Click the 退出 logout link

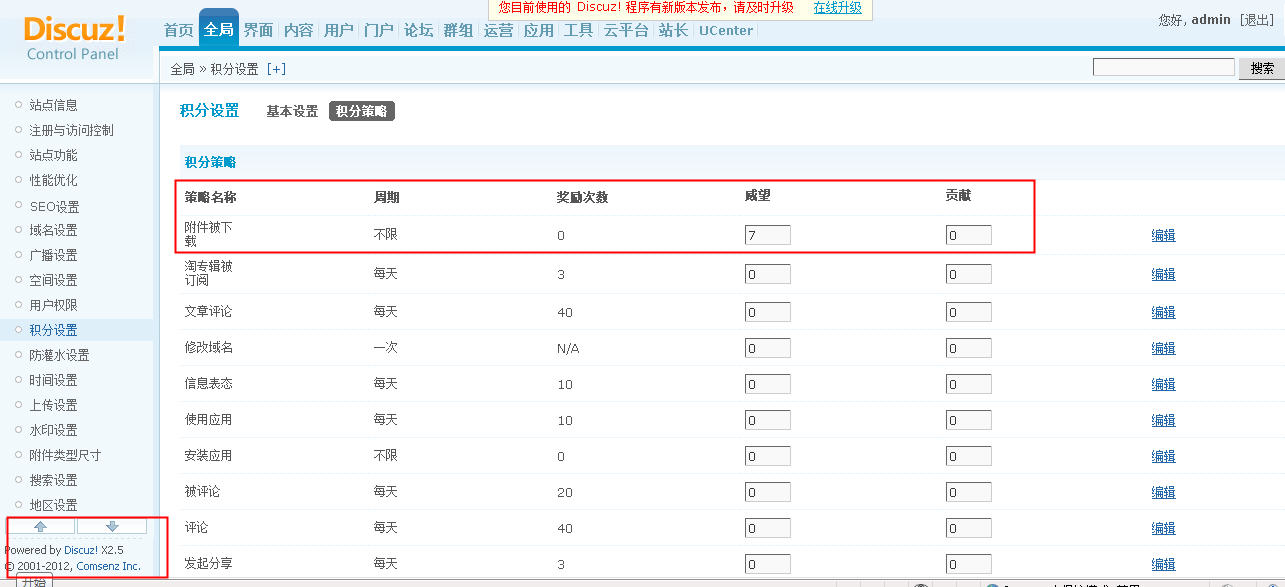(x=1257, y=20)
